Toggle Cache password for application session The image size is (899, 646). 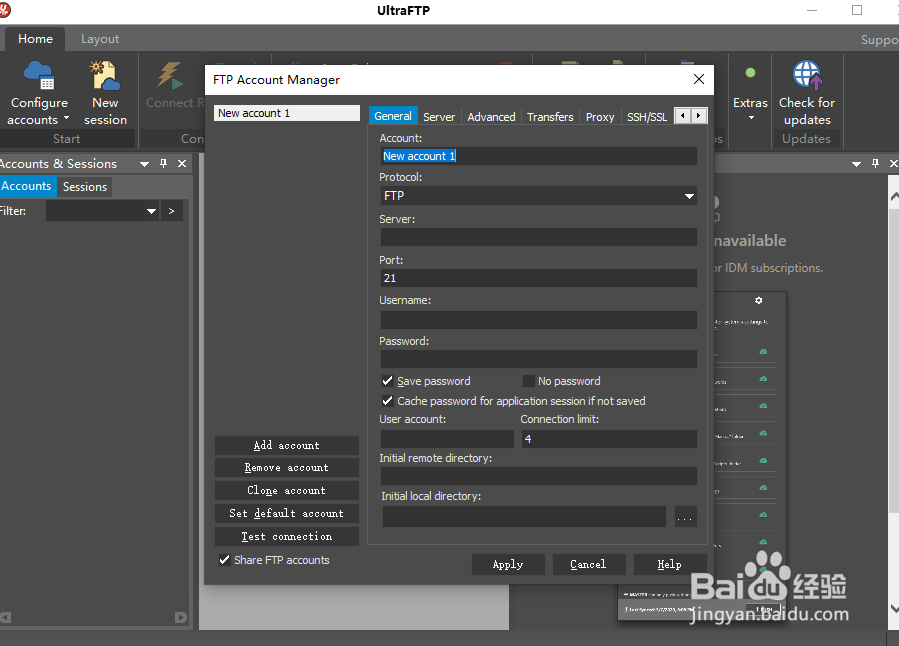point(387,401)
